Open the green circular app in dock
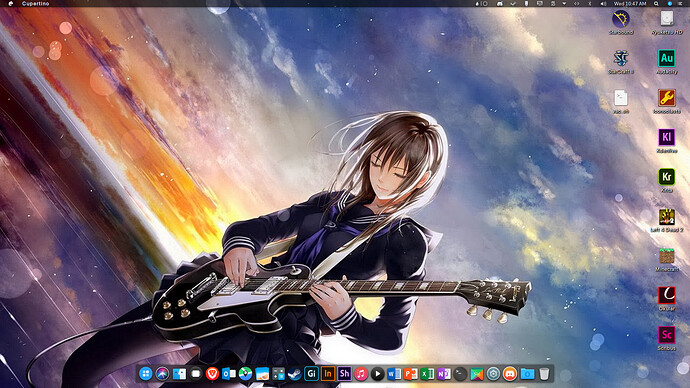The height and width of the screenshot is (388, 690). tap(246, 374)
